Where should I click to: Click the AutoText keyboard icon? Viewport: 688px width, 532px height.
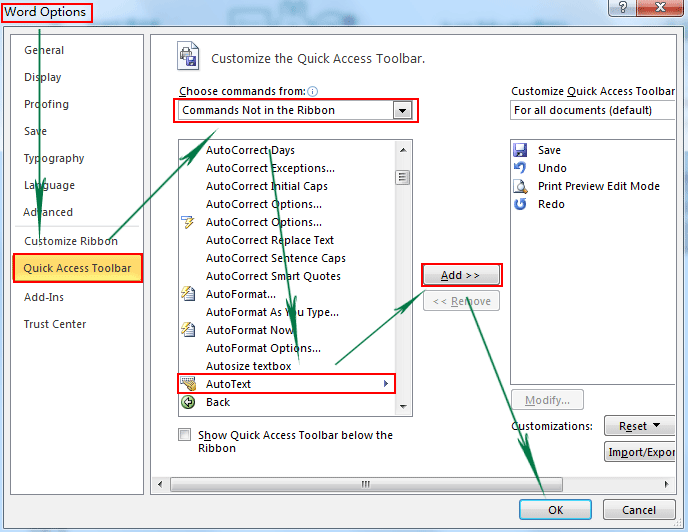(x=189, y=384)
